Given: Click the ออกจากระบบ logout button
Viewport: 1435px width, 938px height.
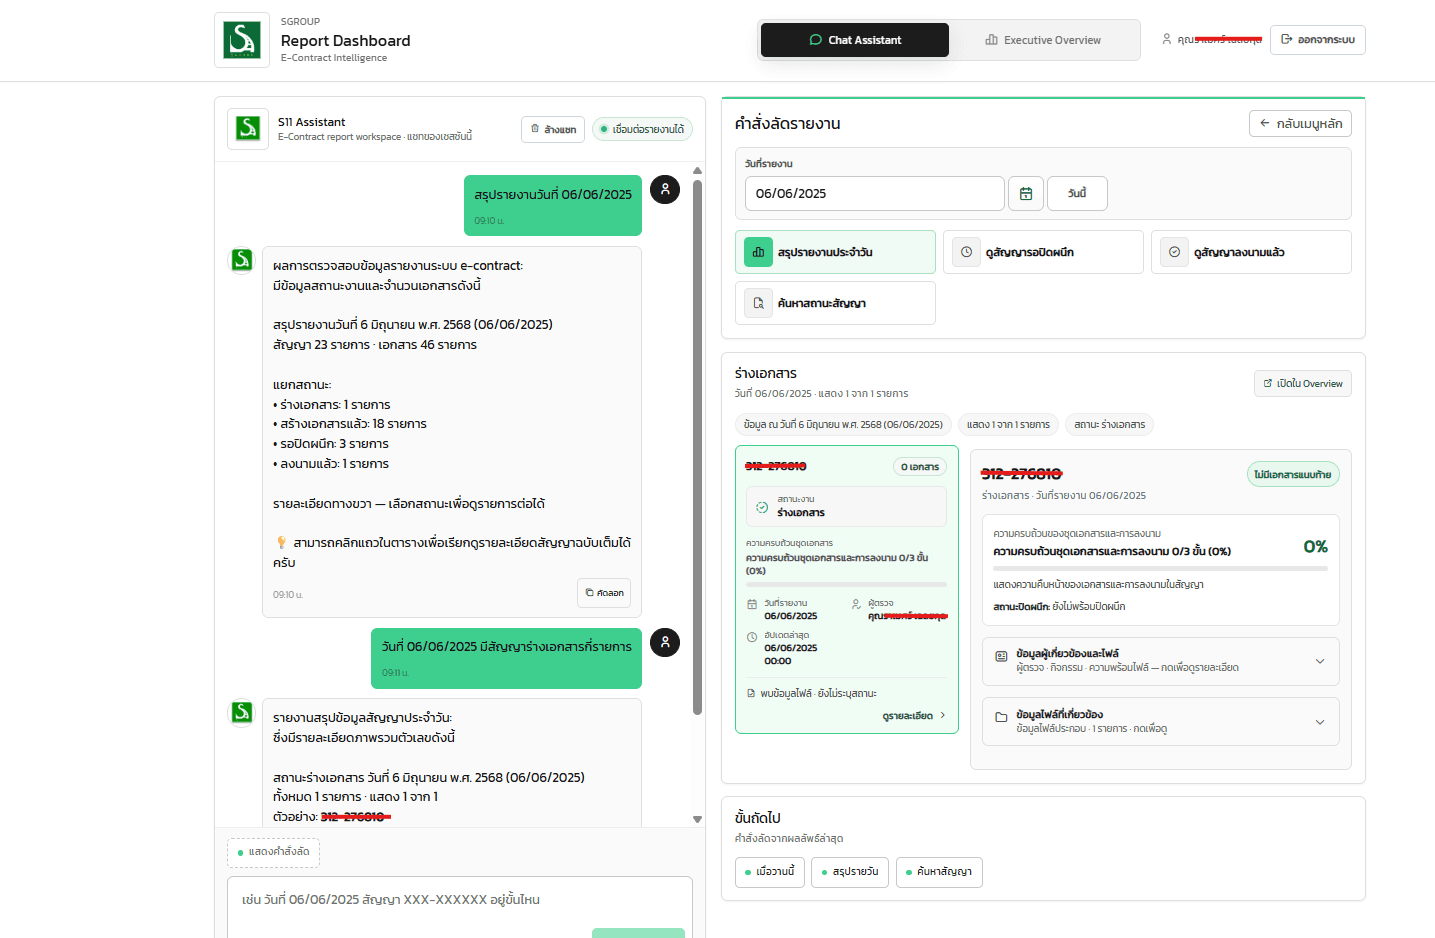Looking at the screenshot, I should tap(1318, 40).
